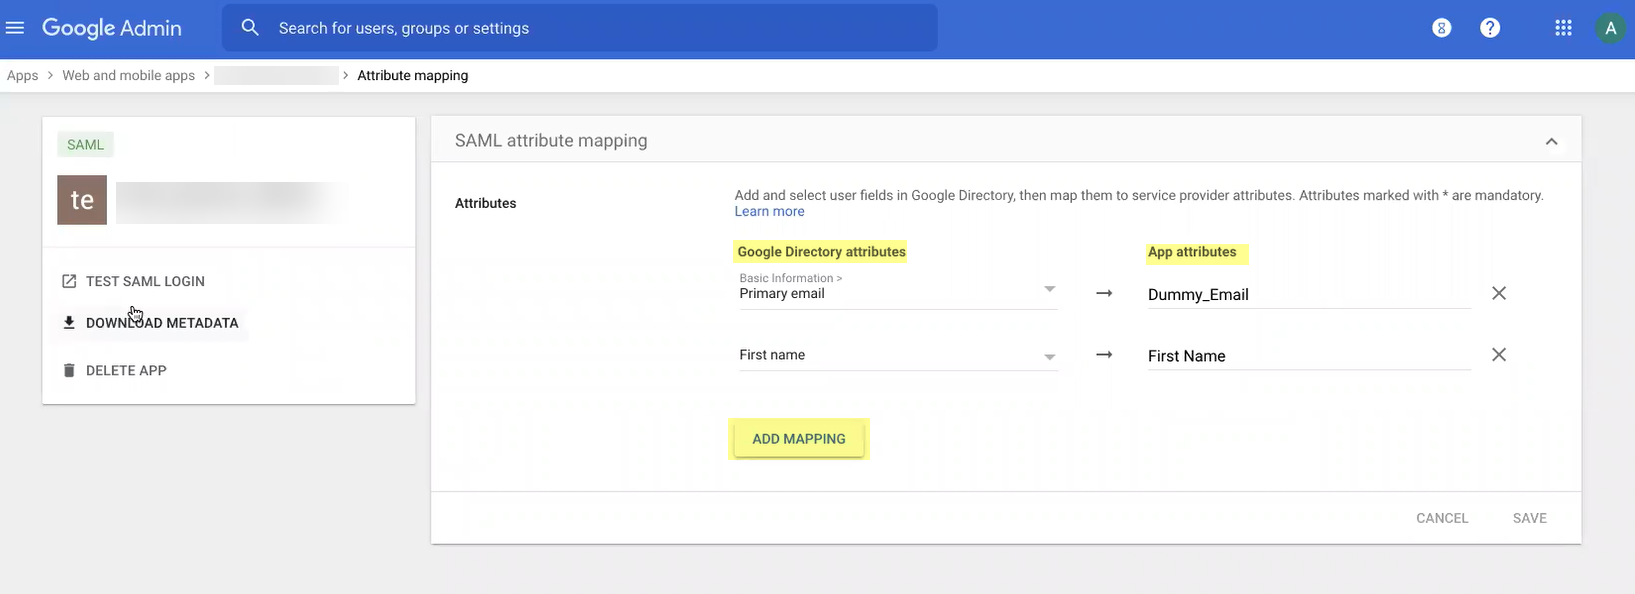Click the search magnifier icon
1635x594 pixels.
[250, 28]
